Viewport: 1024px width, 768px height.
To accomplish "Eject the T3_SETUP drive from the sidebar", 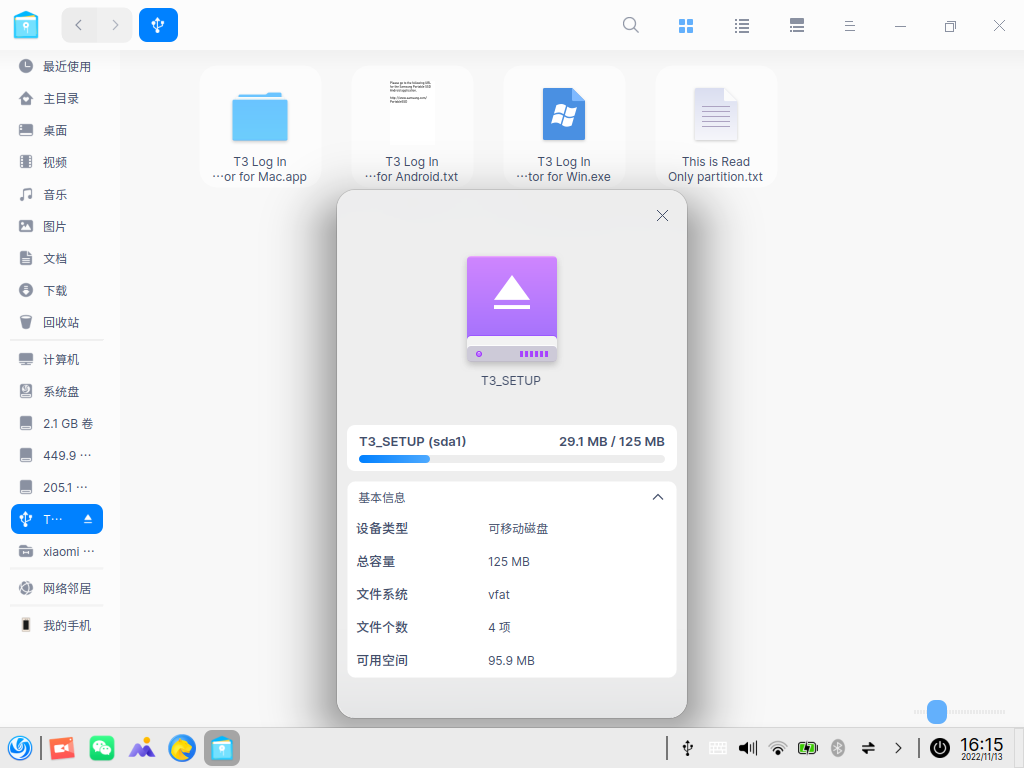I will tap(86, 518).
